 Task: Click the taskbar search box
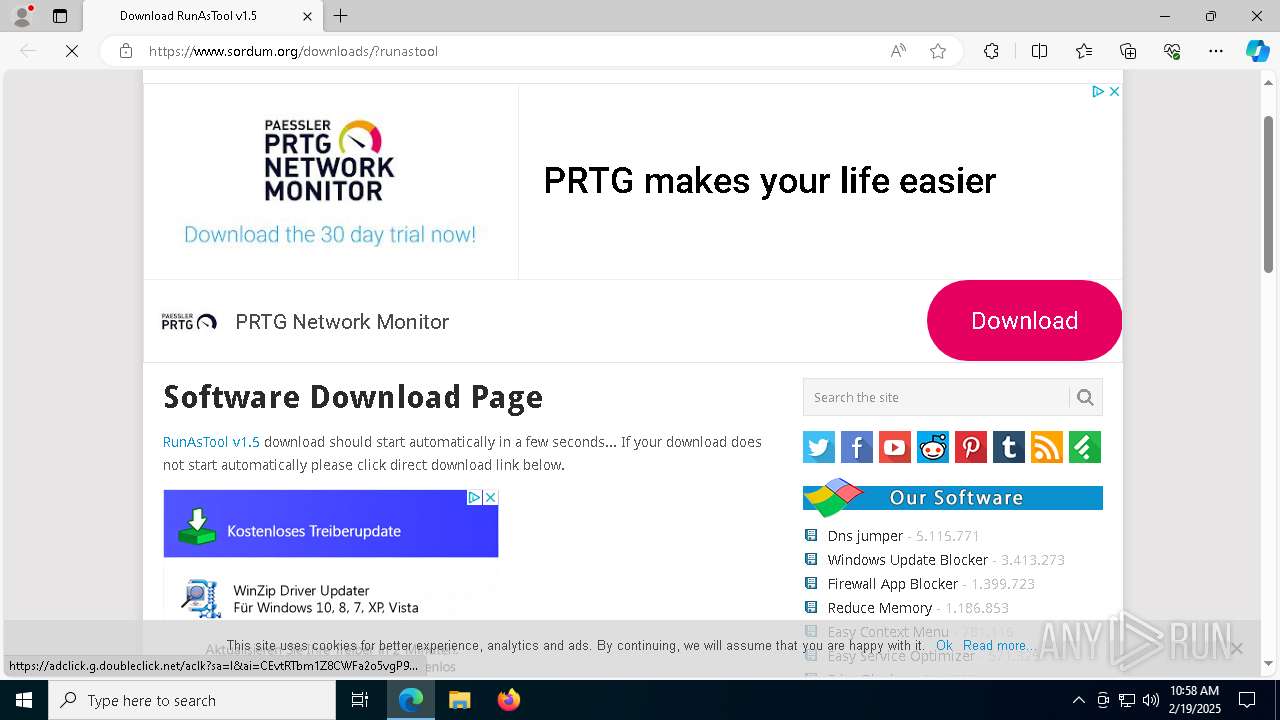pyautogui.click(x=192, y=700)
